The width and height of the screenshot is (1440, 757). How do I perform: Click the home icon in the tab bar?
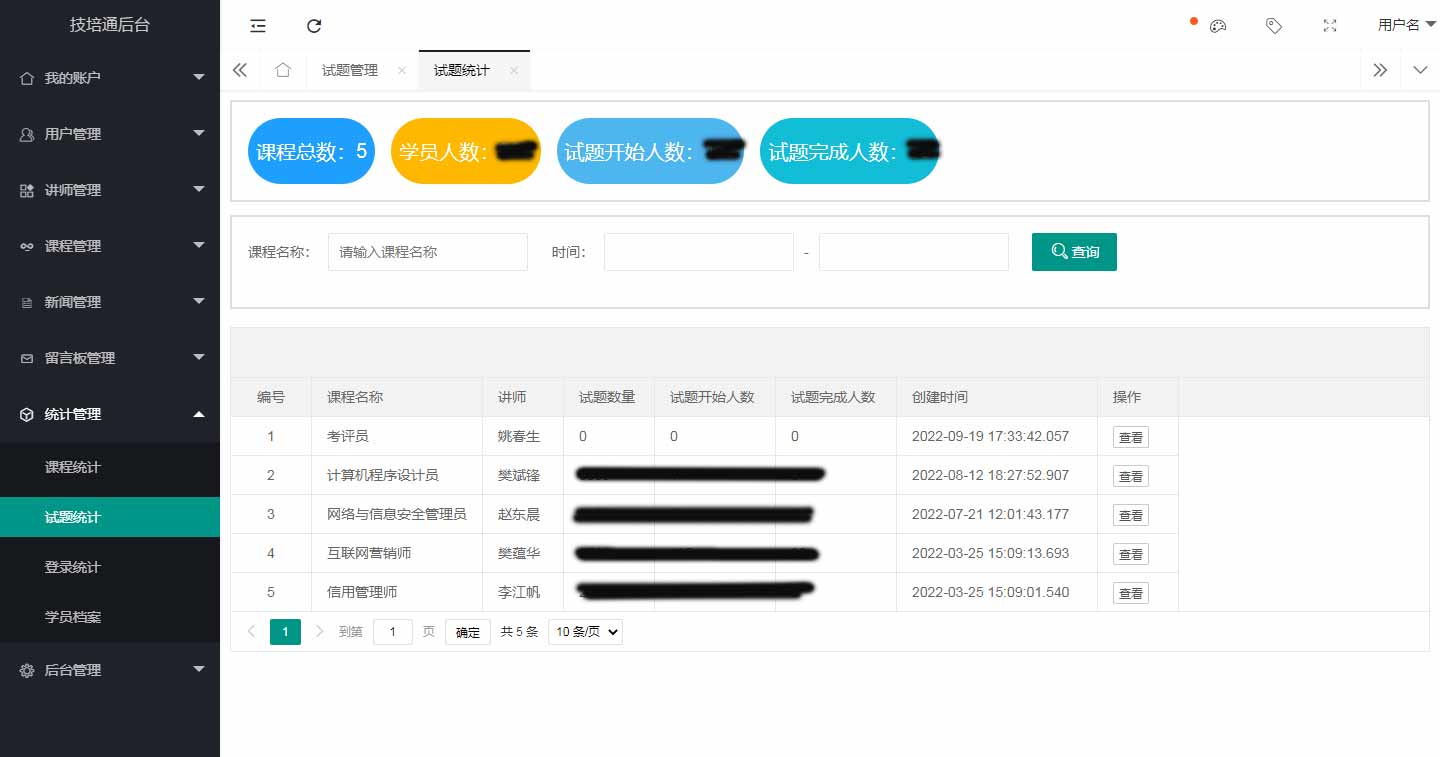pos(283,70)
